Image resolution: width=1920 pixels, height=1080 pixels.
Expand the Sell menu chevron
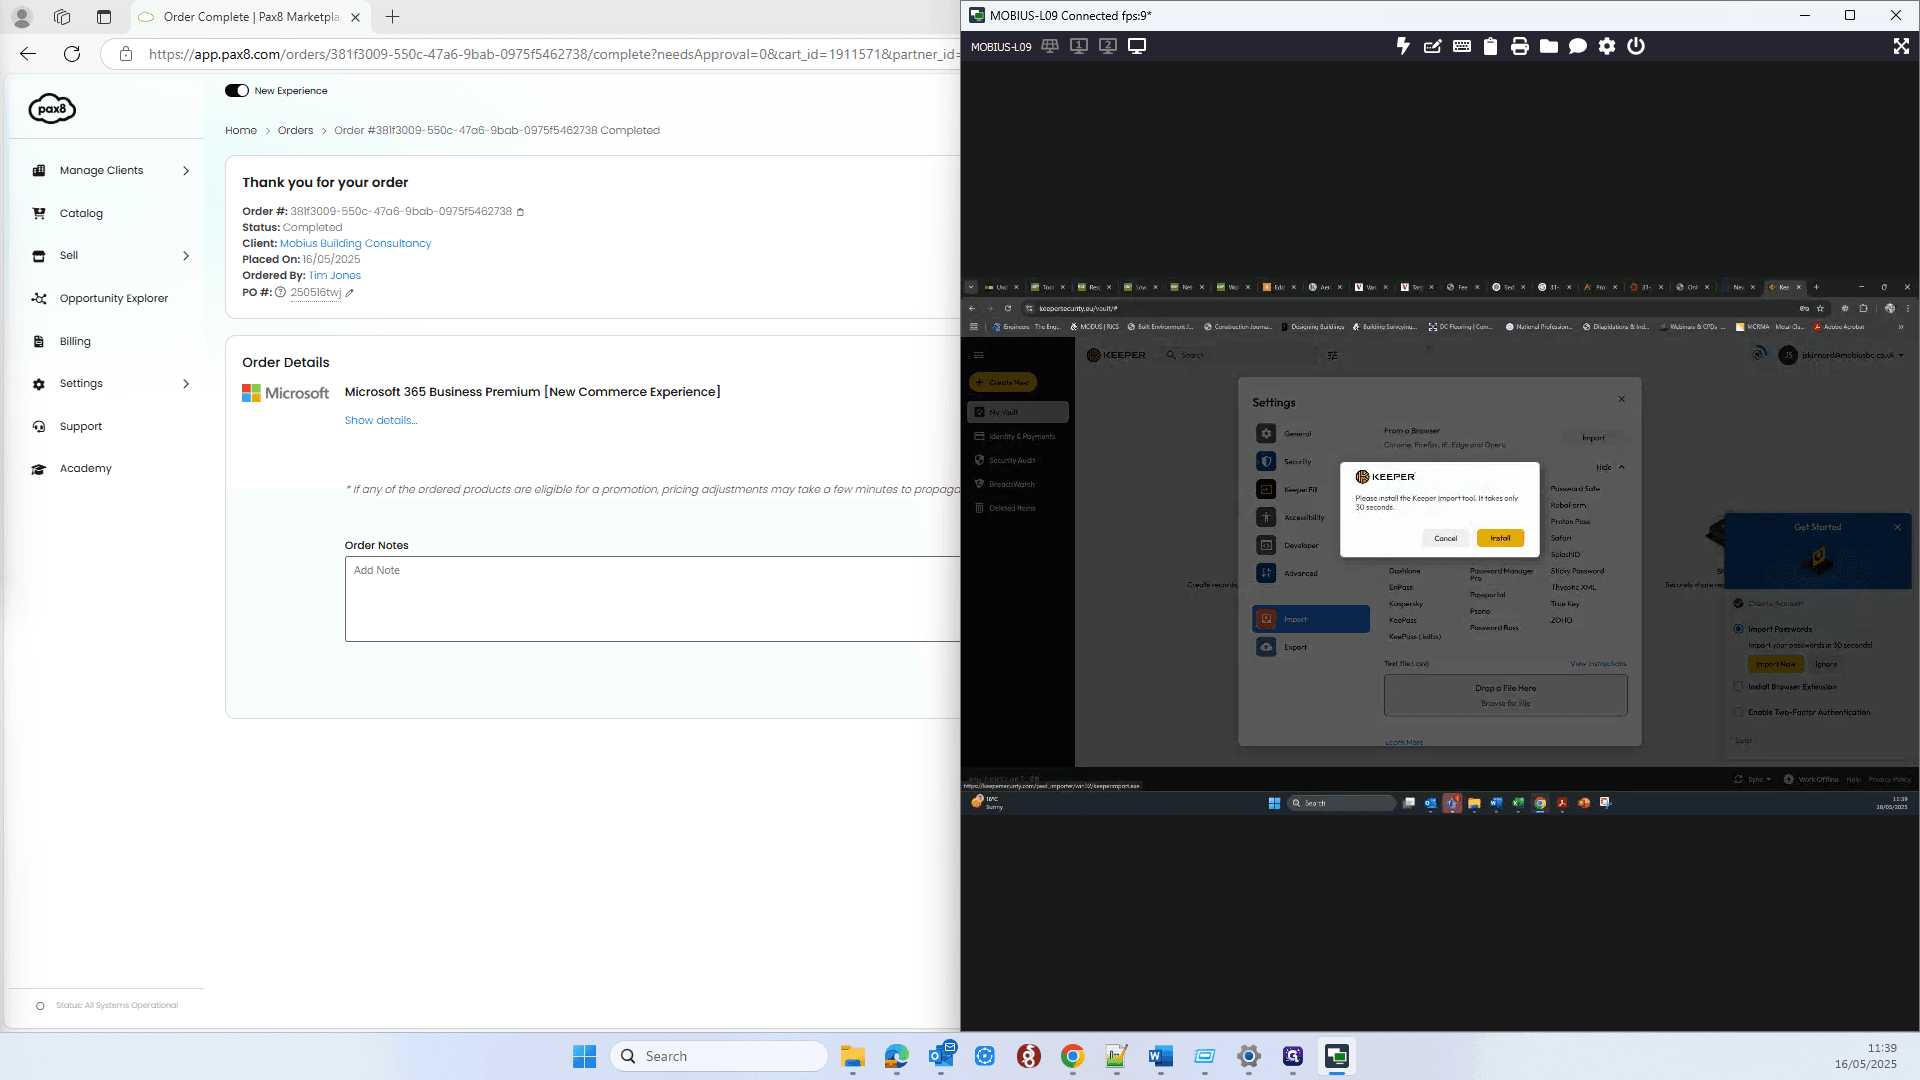pos(186,256)
